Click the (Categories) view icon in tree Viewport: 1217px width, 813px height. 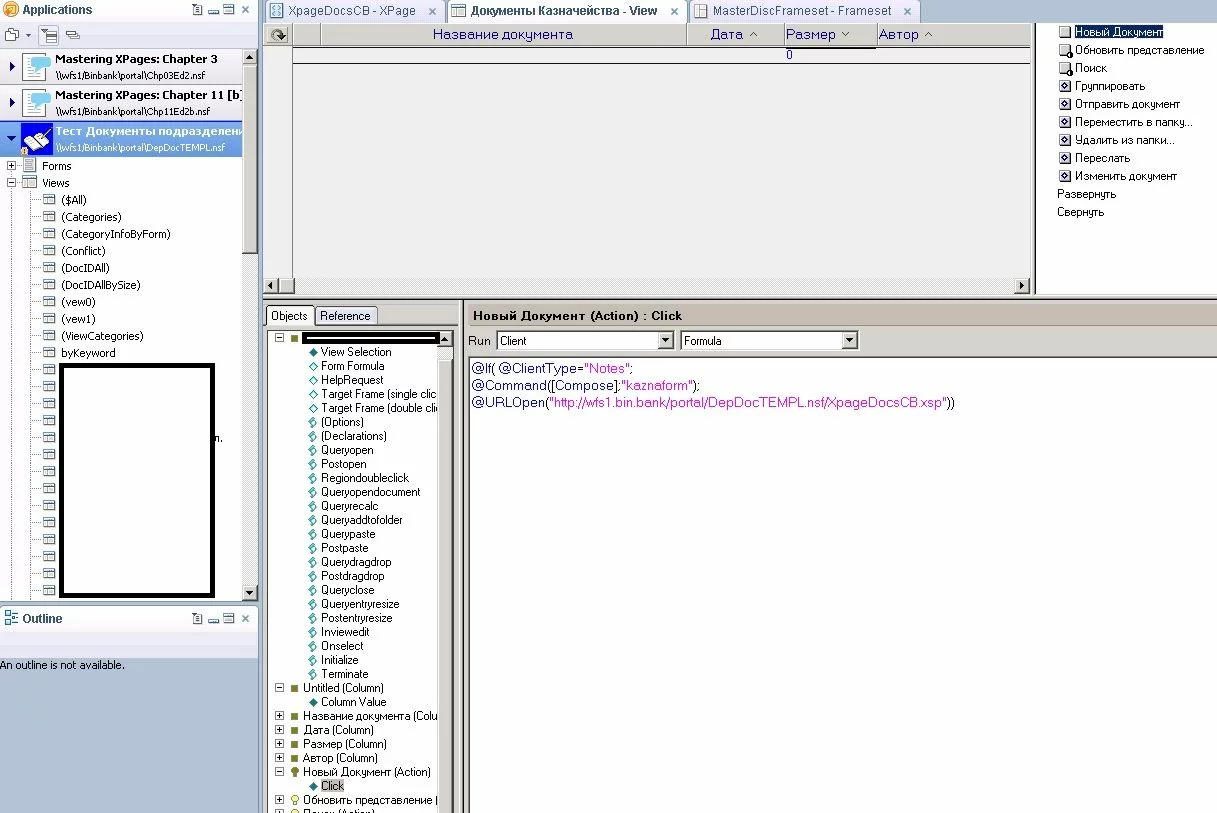click(x=48, y=217)
